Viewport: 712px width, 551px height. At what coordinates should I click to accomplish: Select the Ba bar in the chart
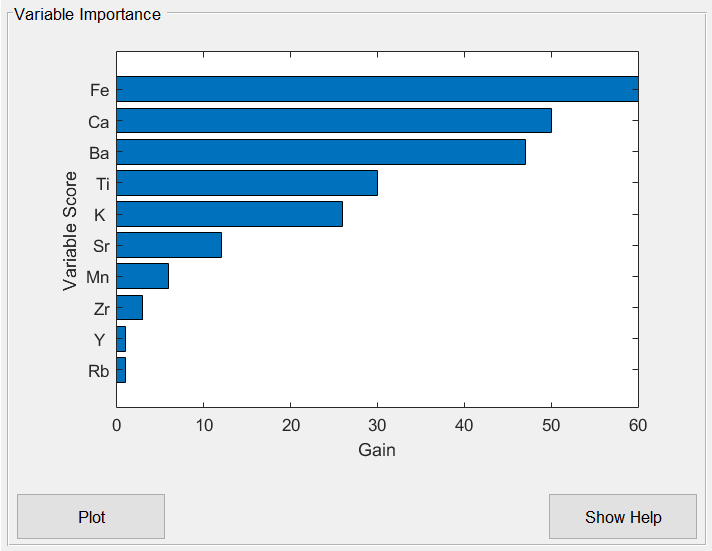(321, 152)
